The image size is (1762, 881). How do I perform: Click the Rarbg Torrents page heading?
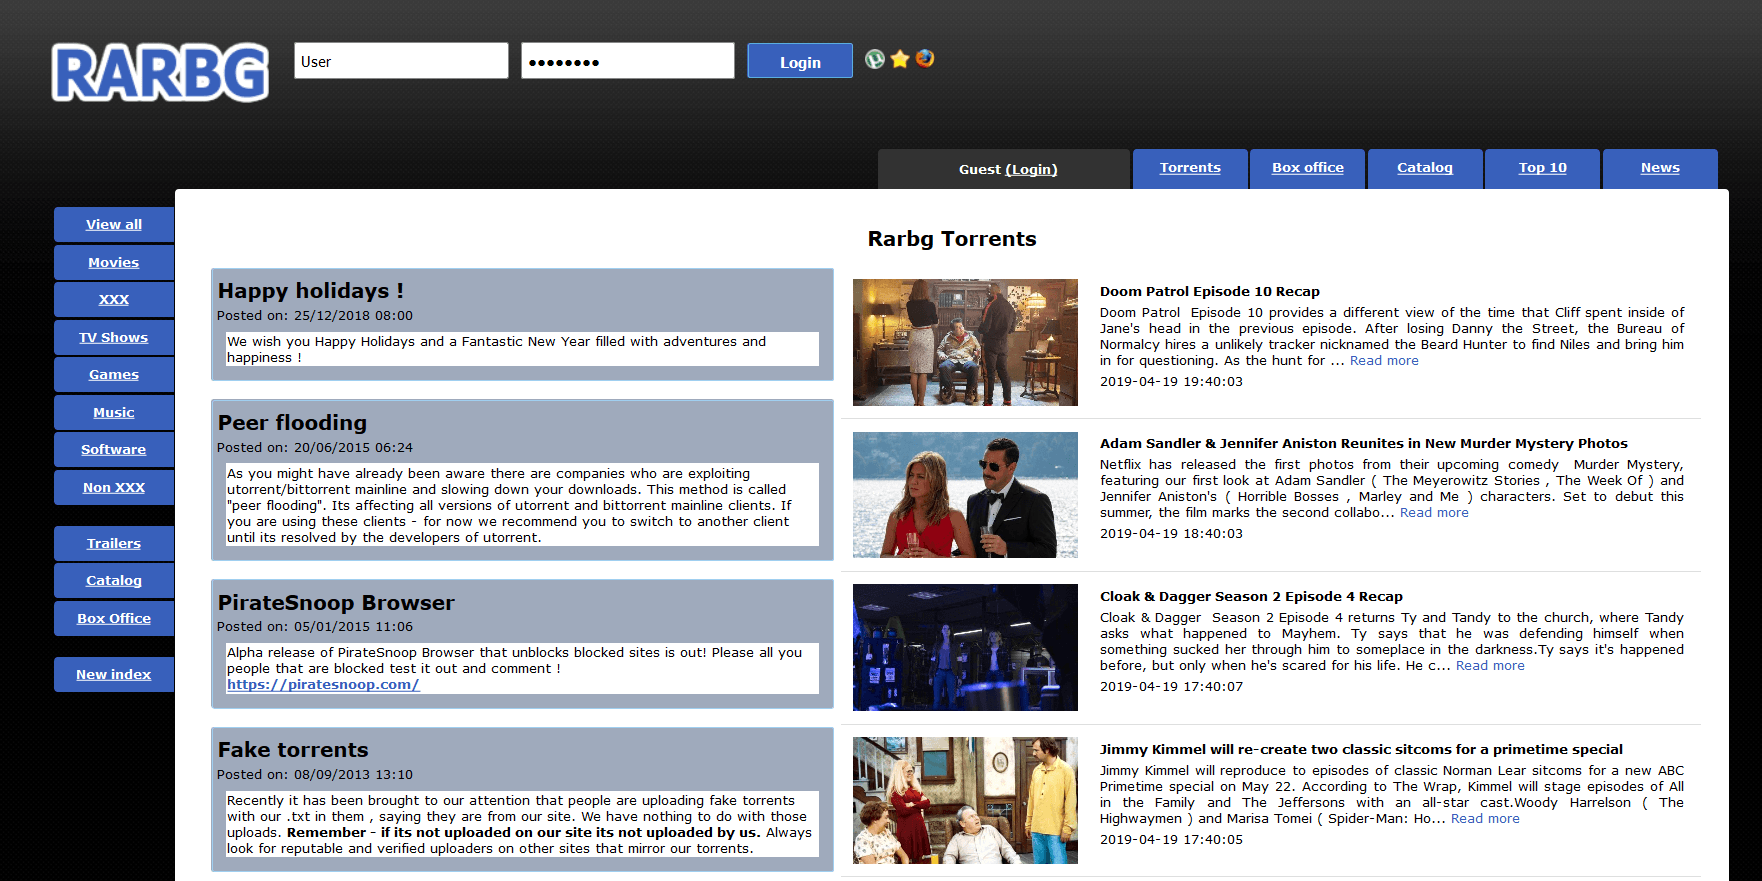(952, 239)
